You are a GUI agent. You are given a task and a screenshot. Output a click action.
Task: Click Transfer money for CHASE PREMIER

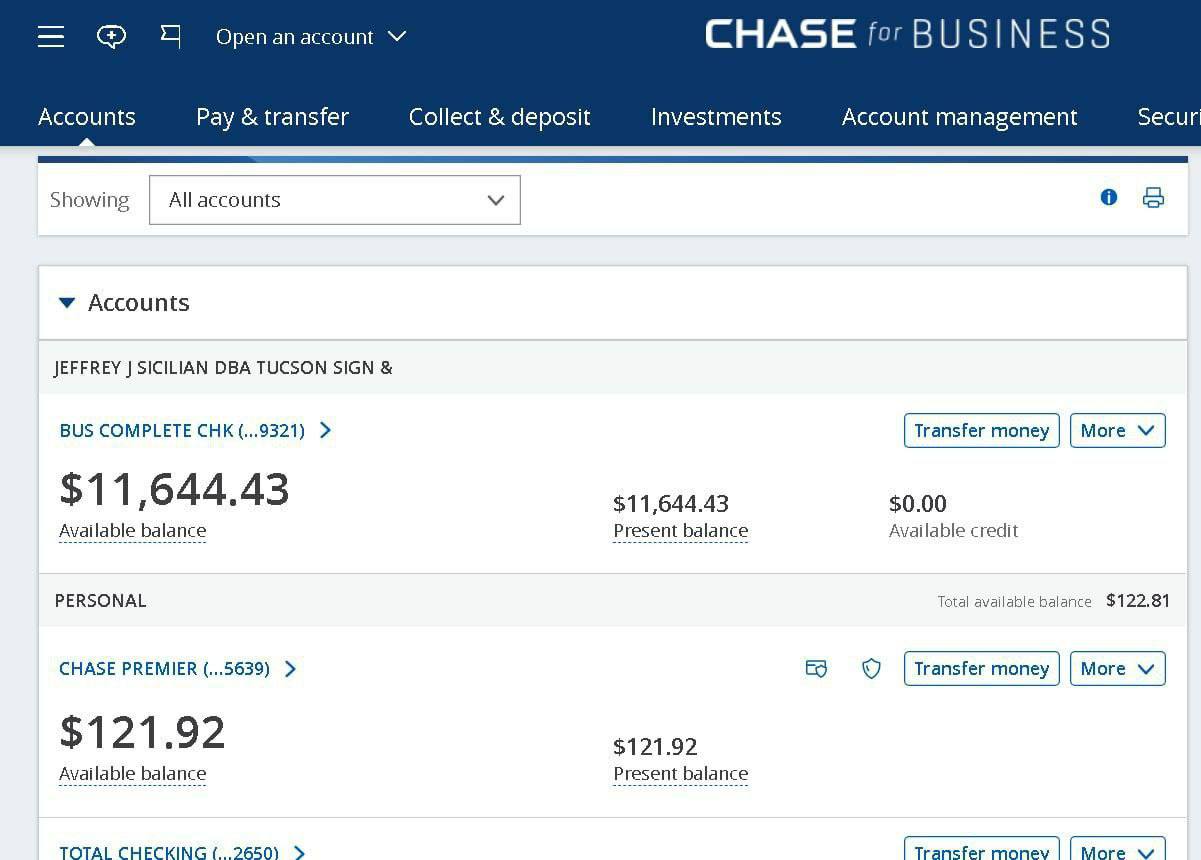(981, 669)
